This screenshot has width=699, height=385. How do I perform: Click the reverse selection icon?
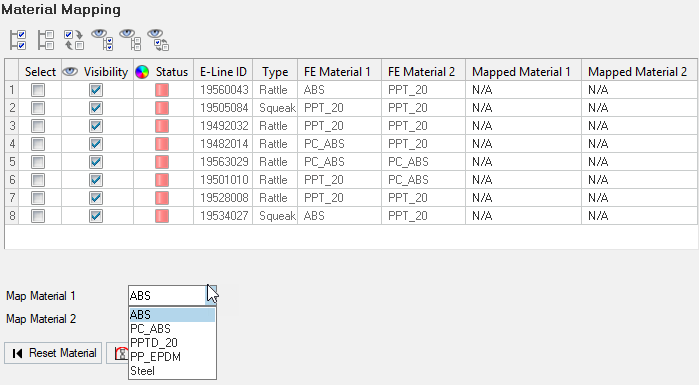coord(74,40)
